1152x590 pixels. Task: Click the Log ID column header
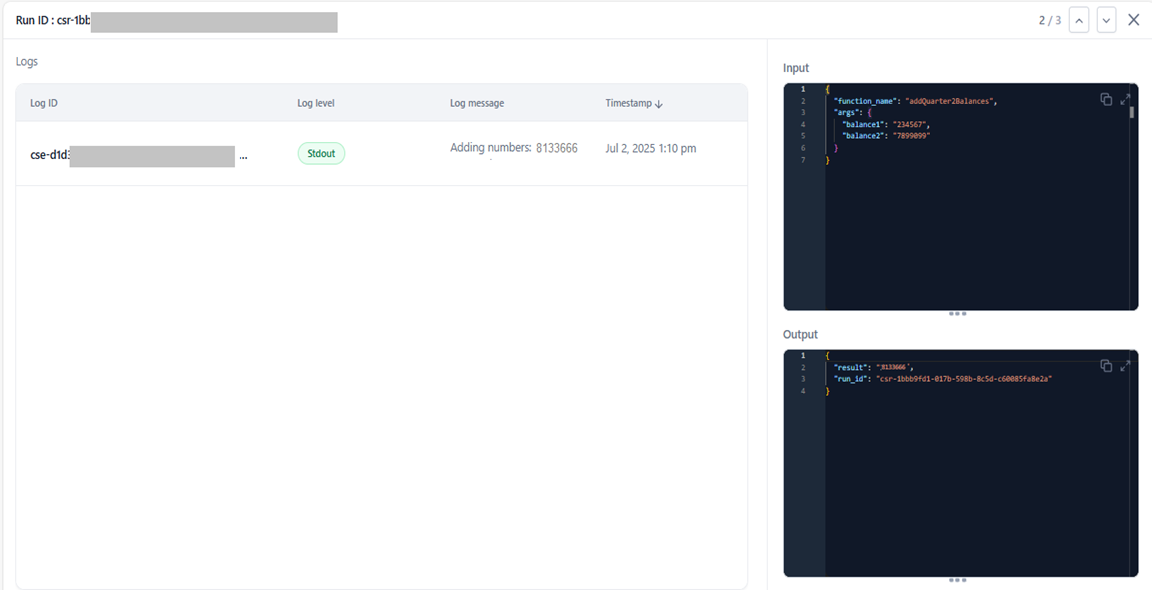44,103
